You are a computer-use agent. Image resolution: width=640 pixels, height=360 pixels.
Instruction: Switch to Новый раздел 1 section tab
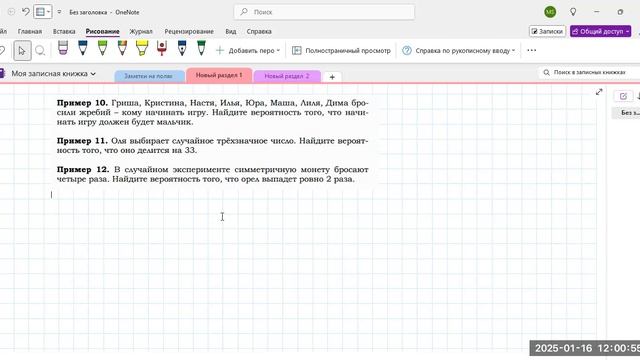point(219,75)
